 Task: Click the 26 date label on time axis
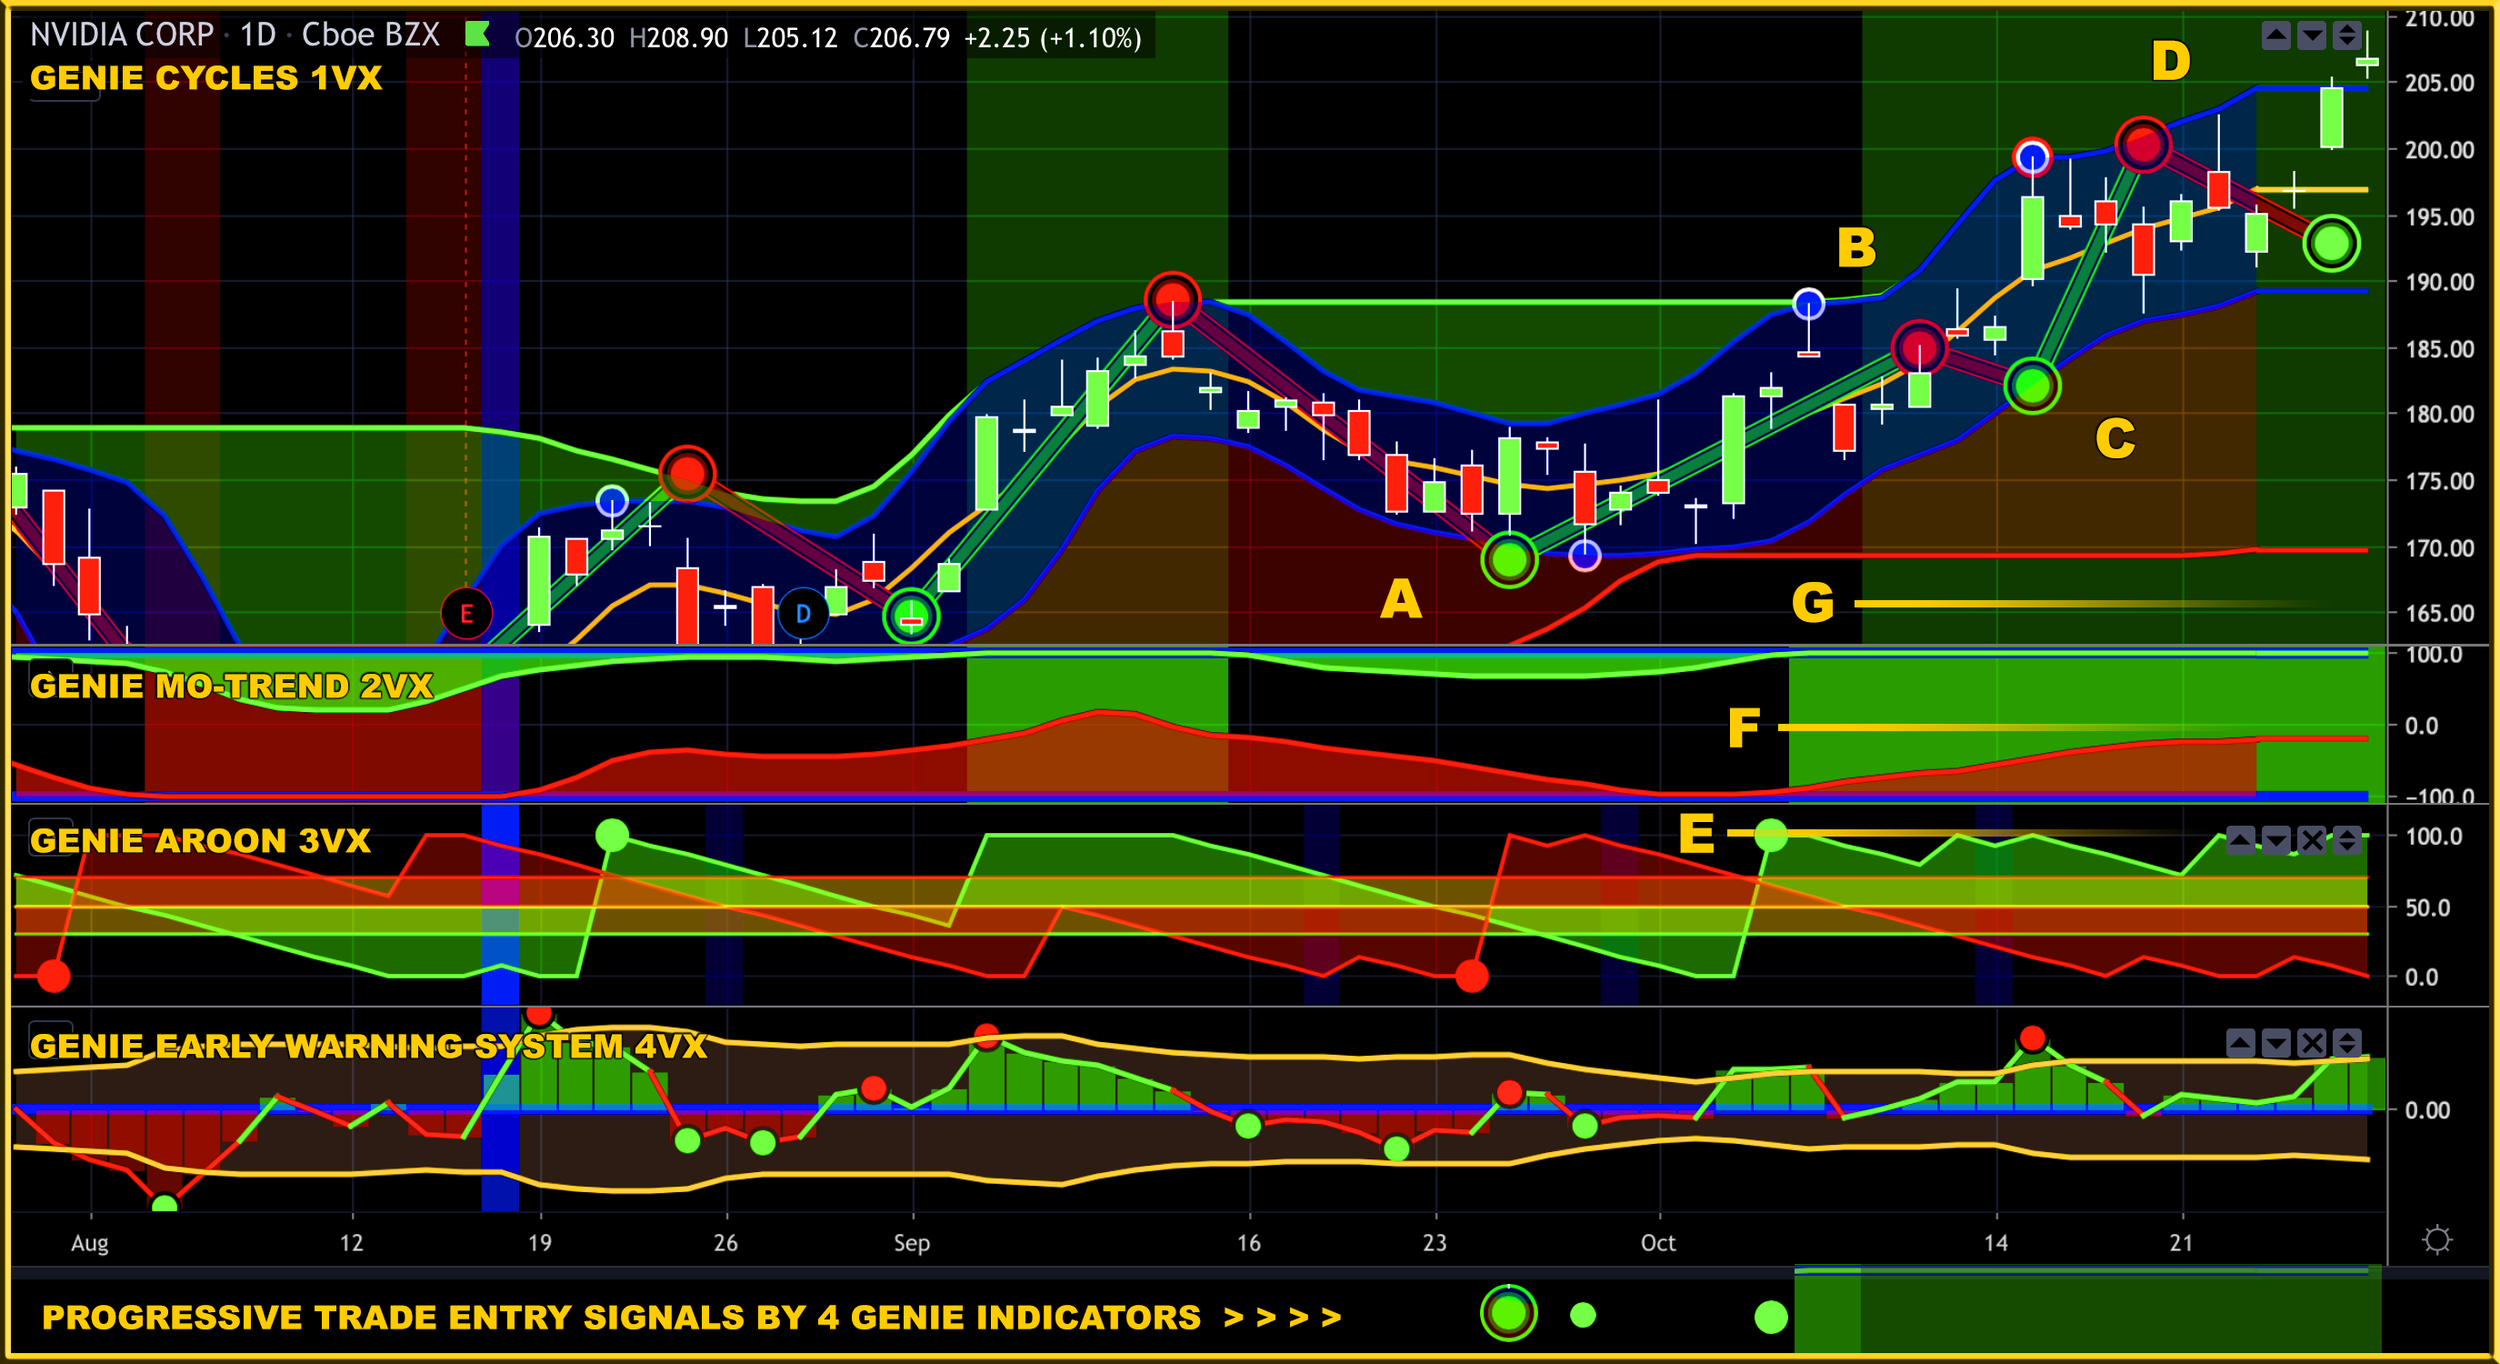pos(726,1243)
